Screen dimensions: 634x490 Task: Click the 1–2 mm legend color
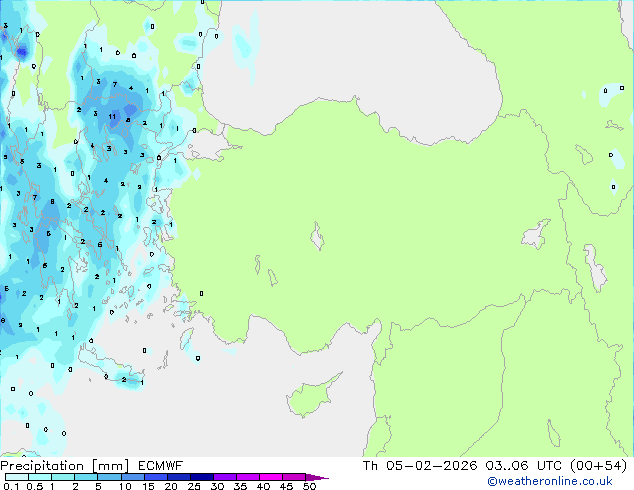pos(63,477)
